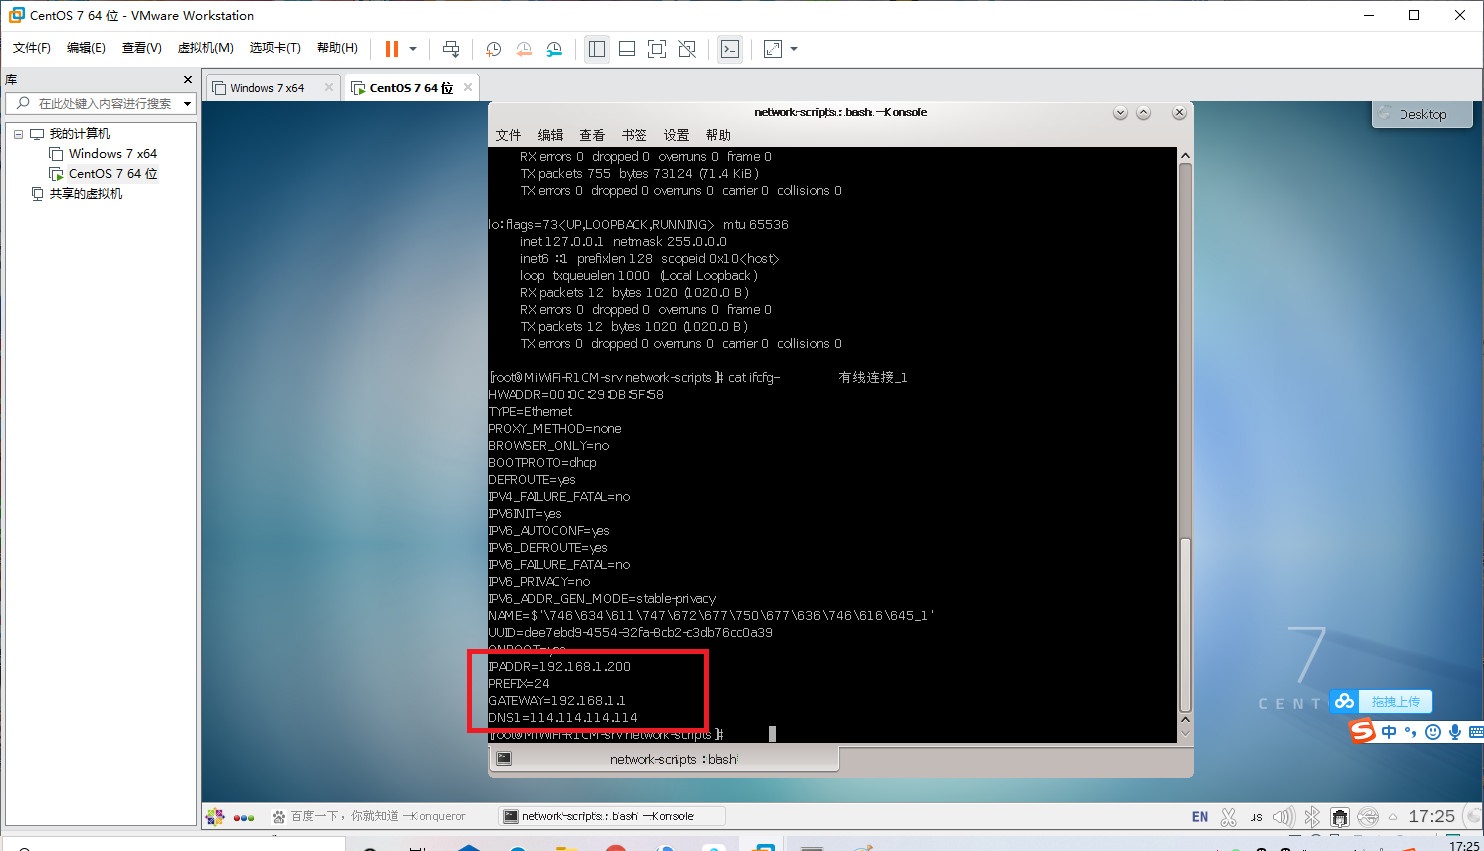
Task: Click Konsole scrollbar bottom down arrow
Action: [x=1185, y=735]
